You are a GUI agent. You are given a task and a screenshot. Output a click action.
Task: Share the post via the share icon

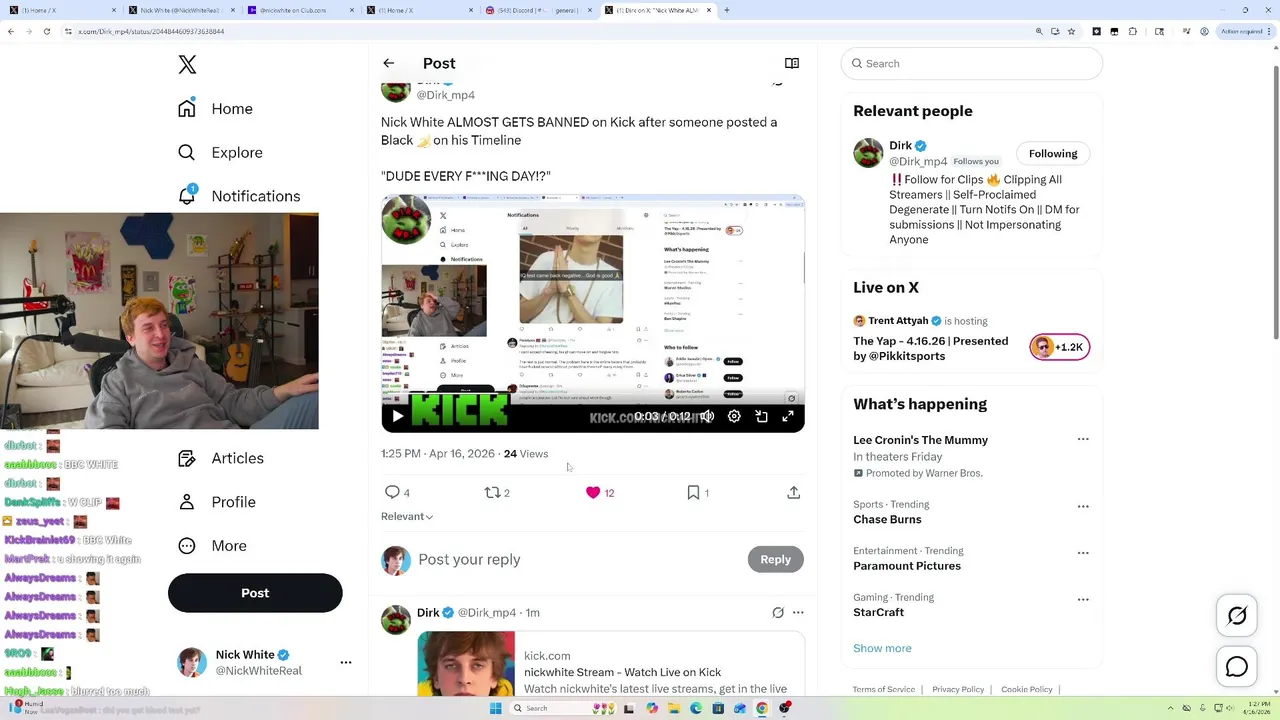coord(794,492)
